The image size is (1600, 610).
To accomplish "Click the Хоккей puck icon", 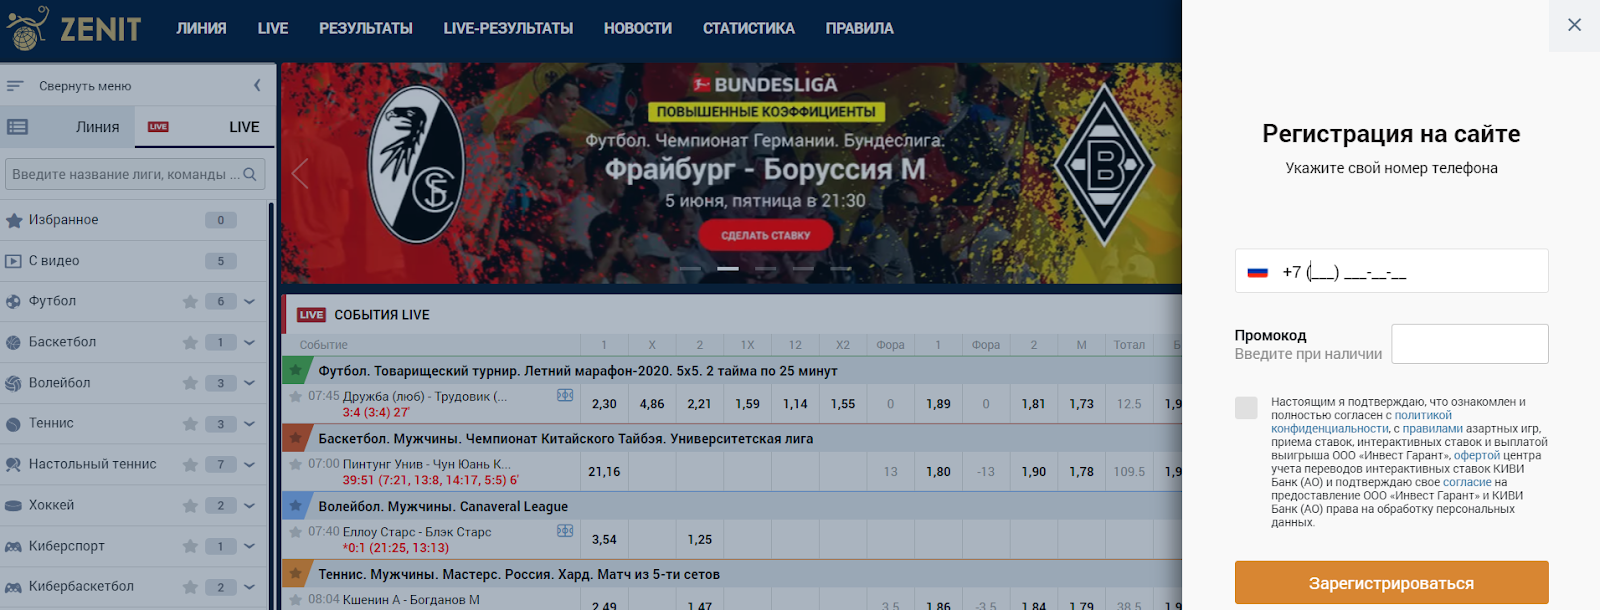I will 14,505.
